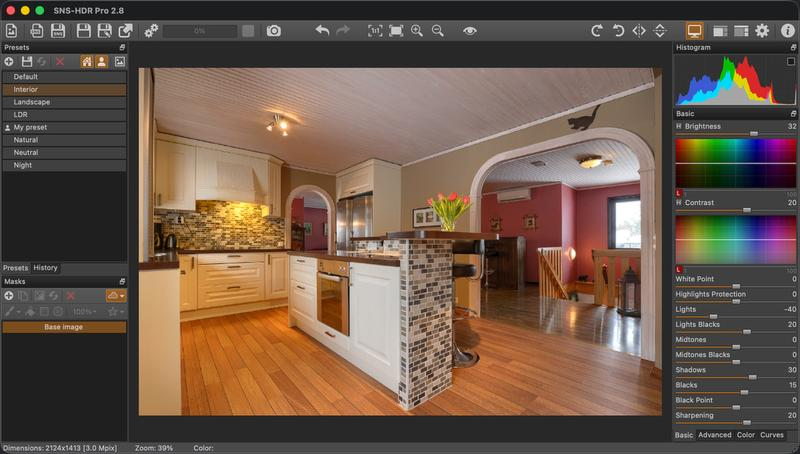Click the camera snapshot icon

[x=273, y=31]
